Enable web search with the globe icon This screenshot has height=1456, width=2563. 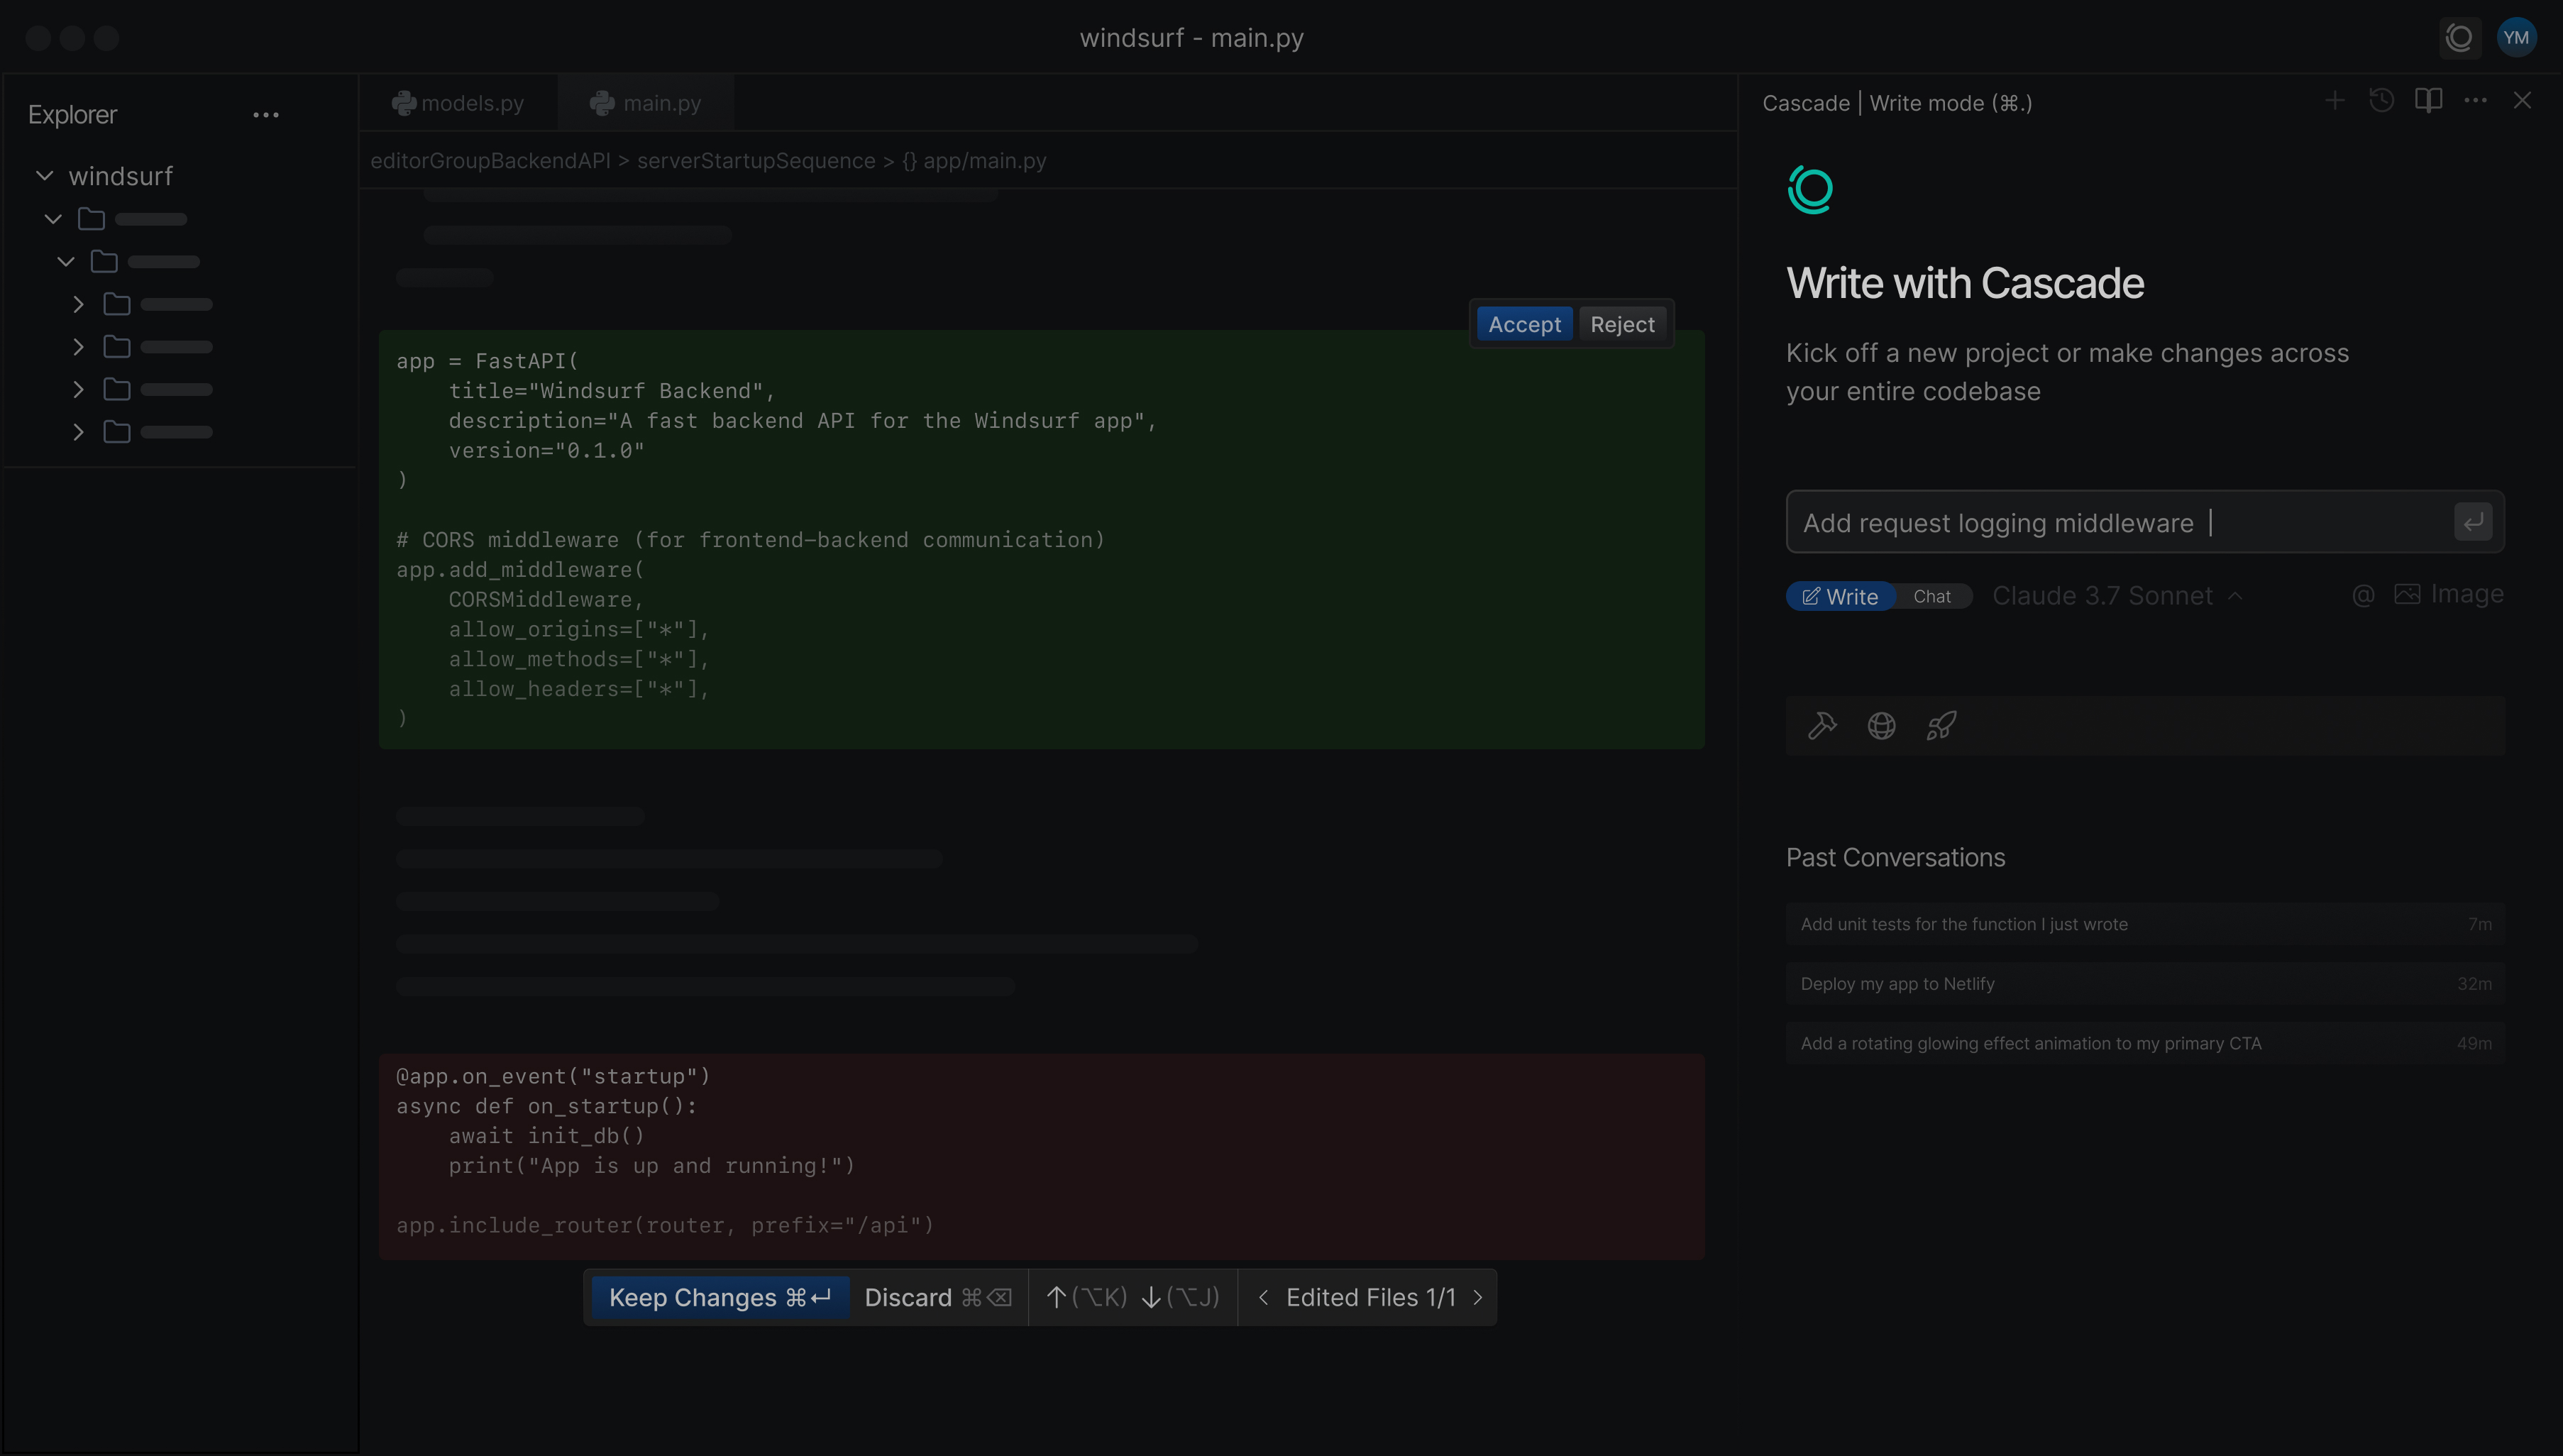coord(1882,725)
